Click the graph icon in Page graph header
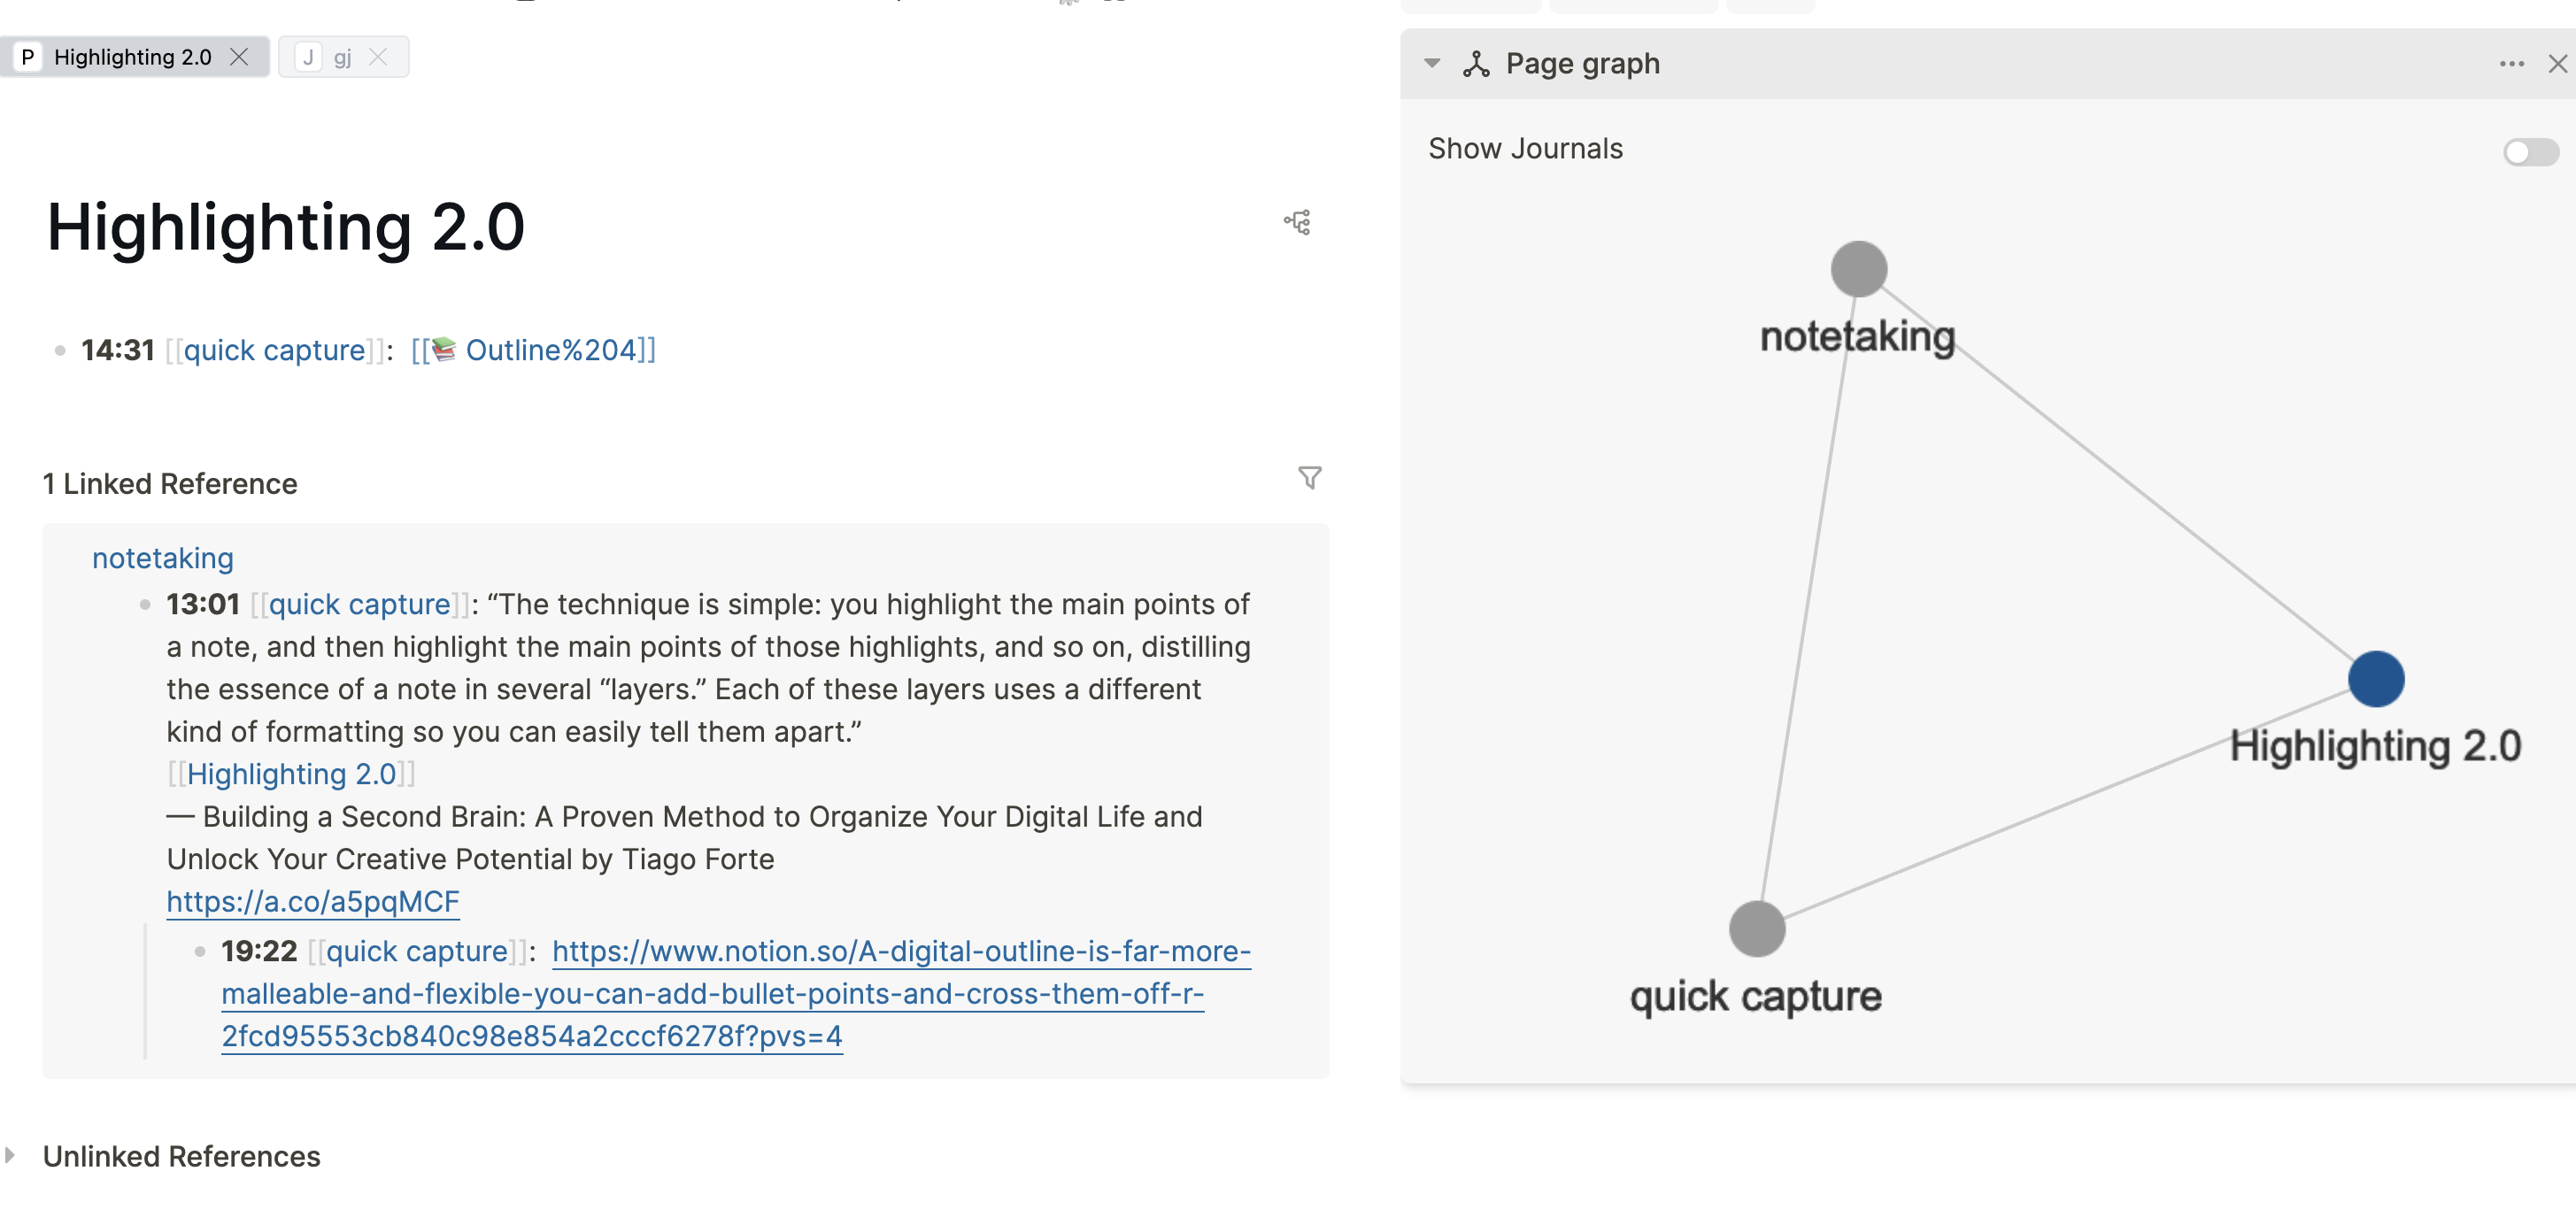Image resolution: width=2576 pixels, height=1225 pixels. [x=1476, y=64]
